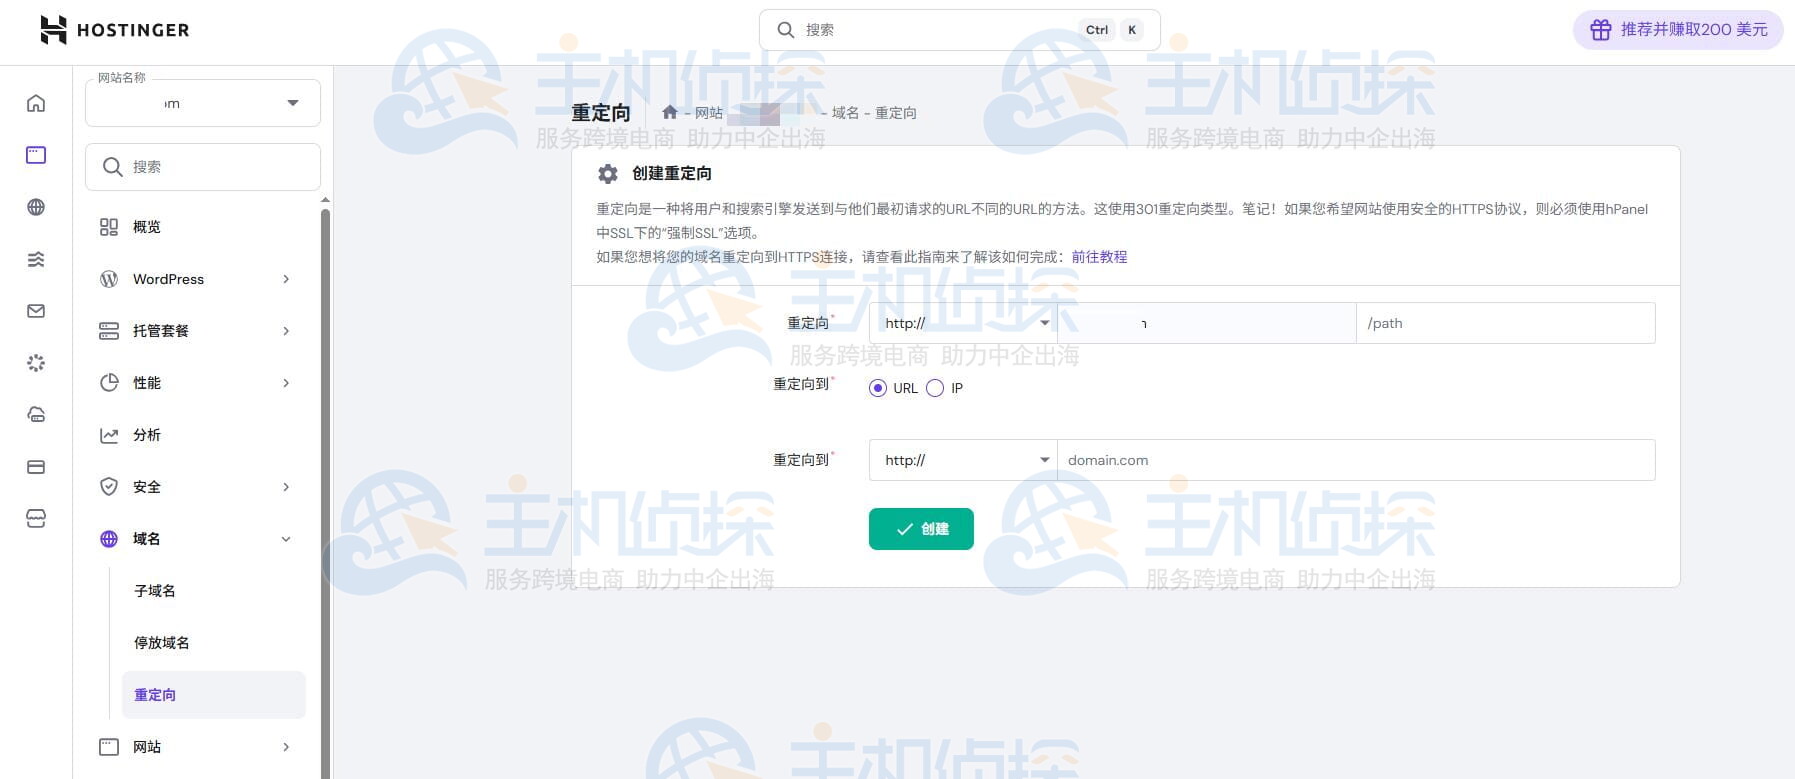This screenshot has height=779, width=1795.
Task: Click the magnifier in top search bar
Action: [x=786, y=30]
